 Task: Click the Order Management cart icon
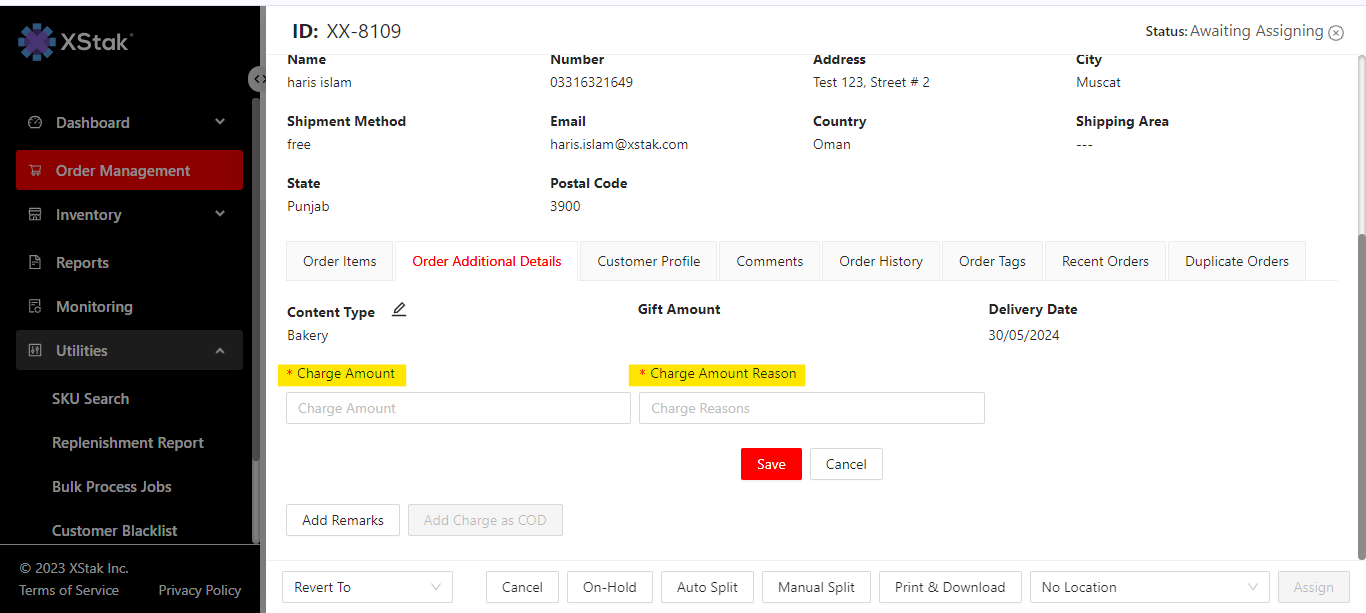pos(35,171)
